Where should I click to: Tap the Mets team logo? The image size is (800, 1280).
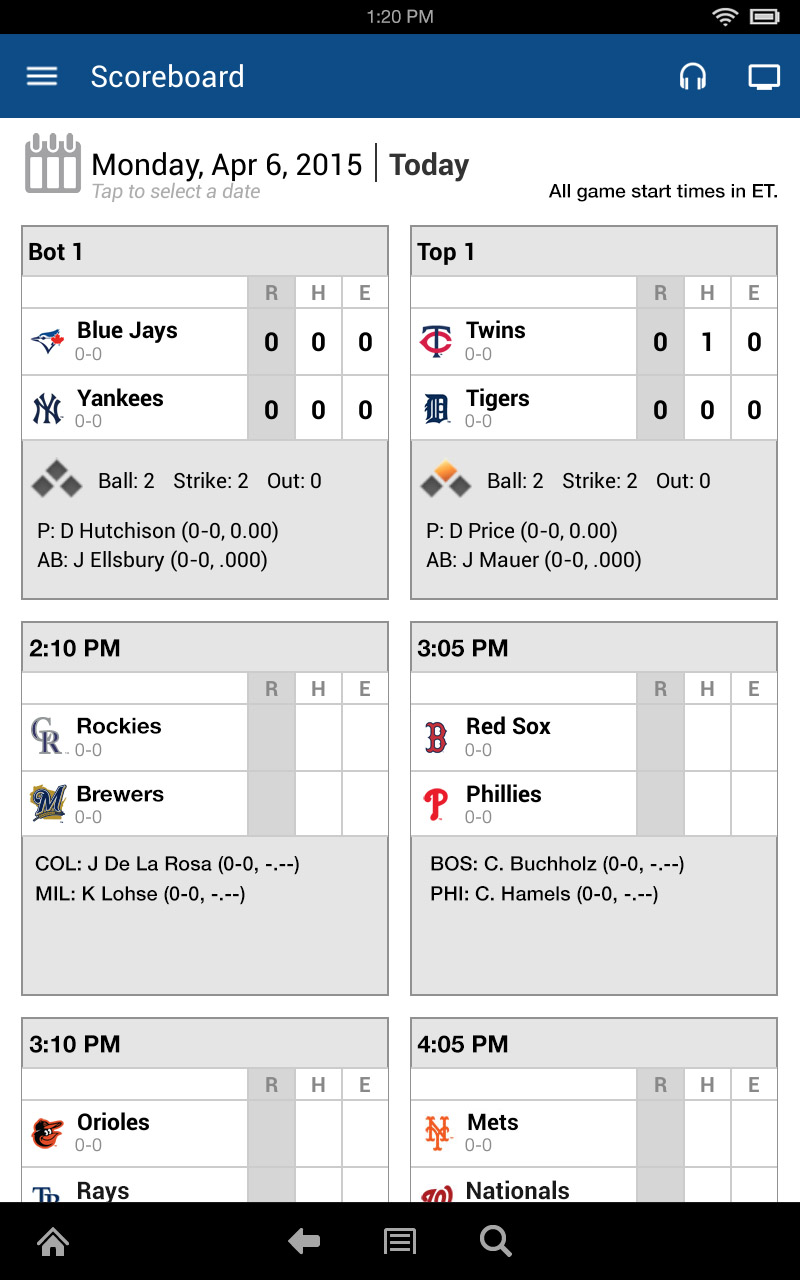coord(437,1133)
